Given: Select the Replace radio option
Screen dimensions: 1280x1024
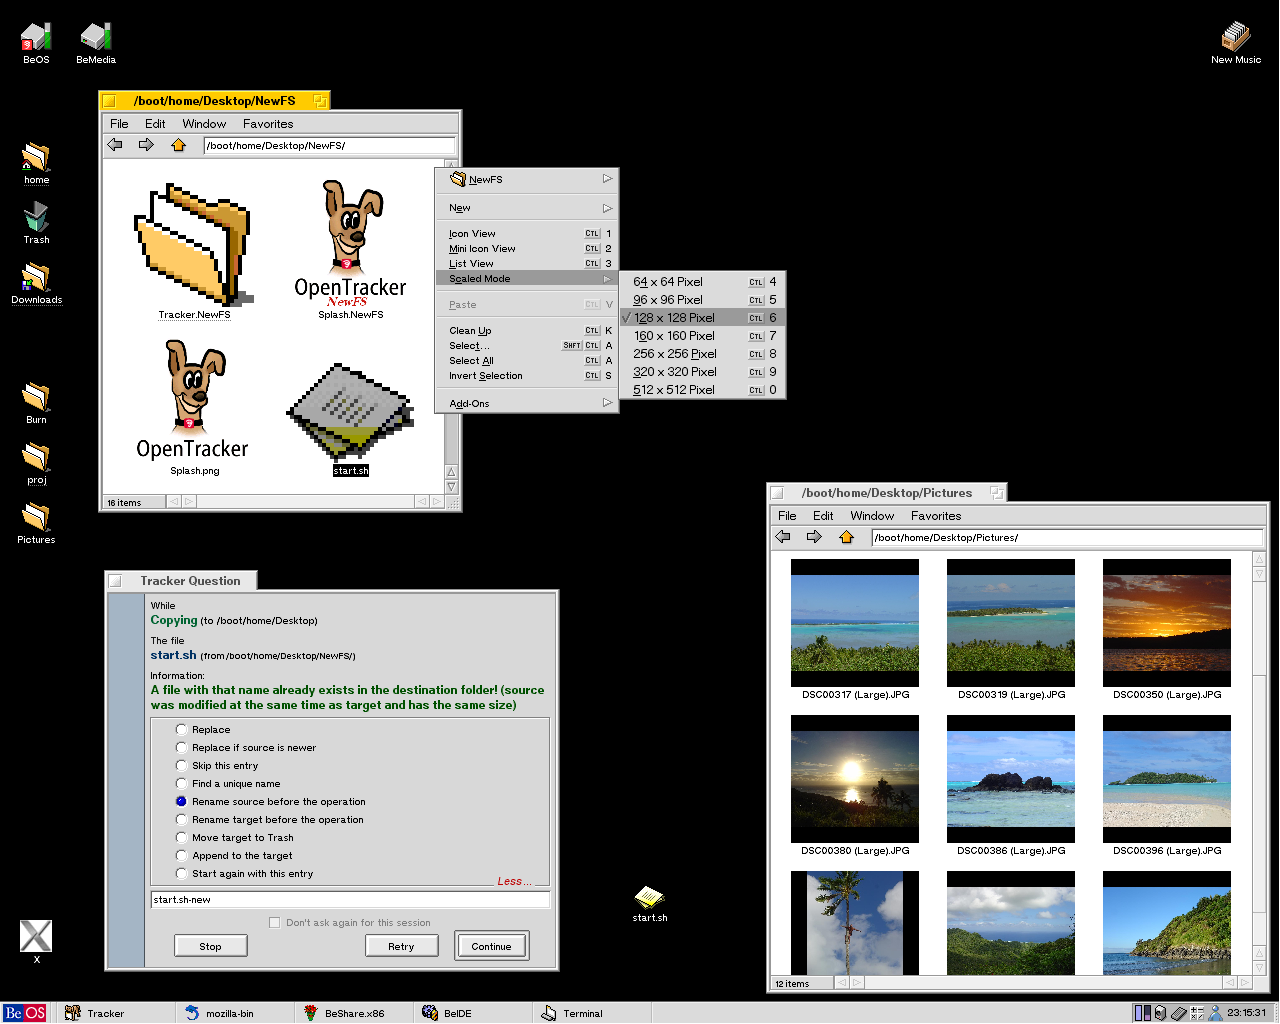Looking at the screenshot, I should 181,730.
